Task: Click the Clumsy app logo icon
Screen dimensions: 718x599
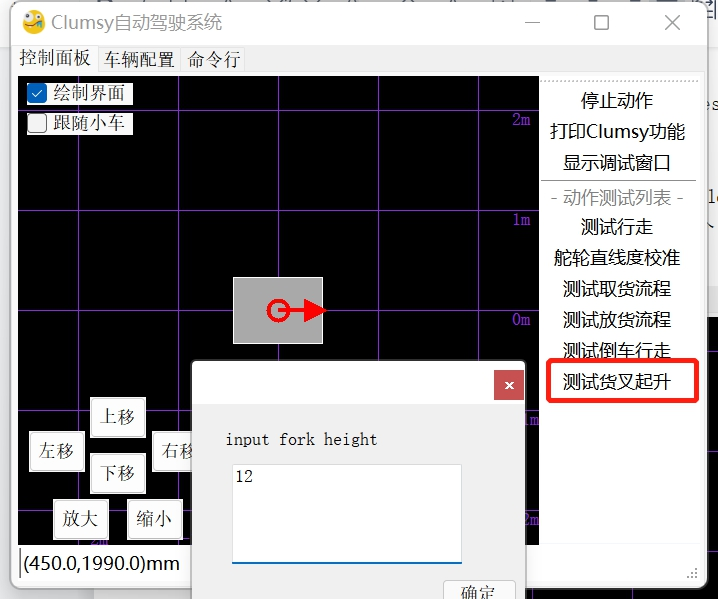Action: (34, 22)
